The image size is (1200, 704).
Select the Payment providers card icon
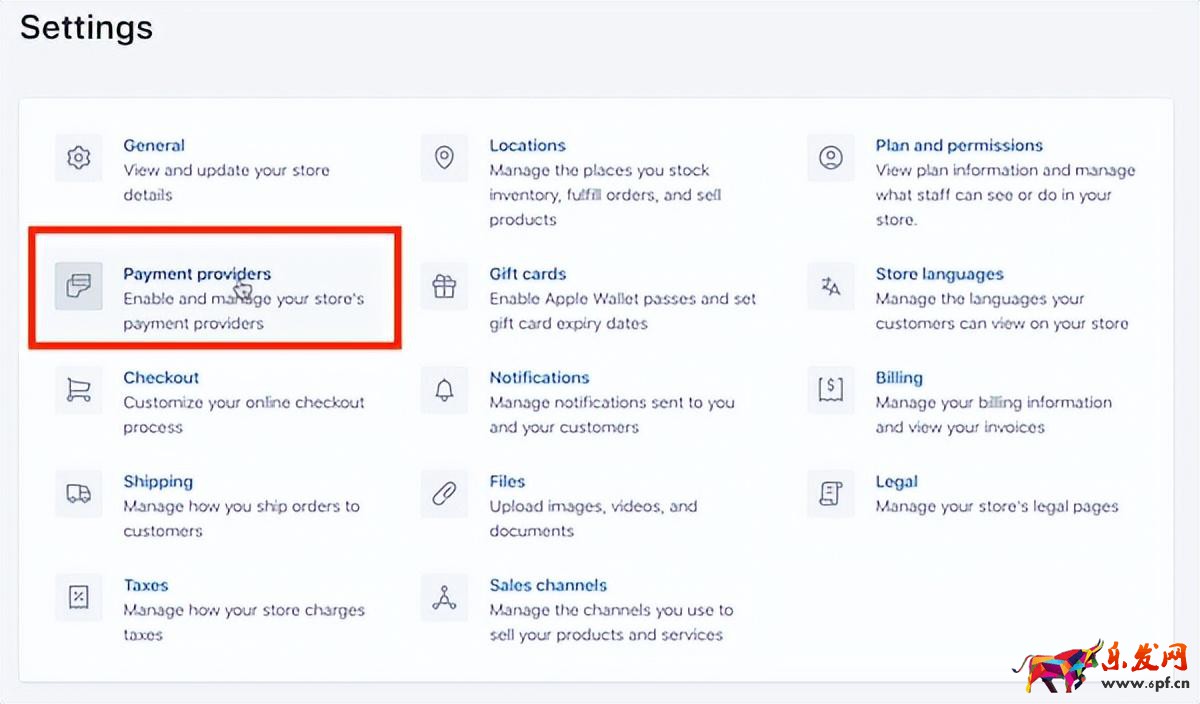click(79, 286)
